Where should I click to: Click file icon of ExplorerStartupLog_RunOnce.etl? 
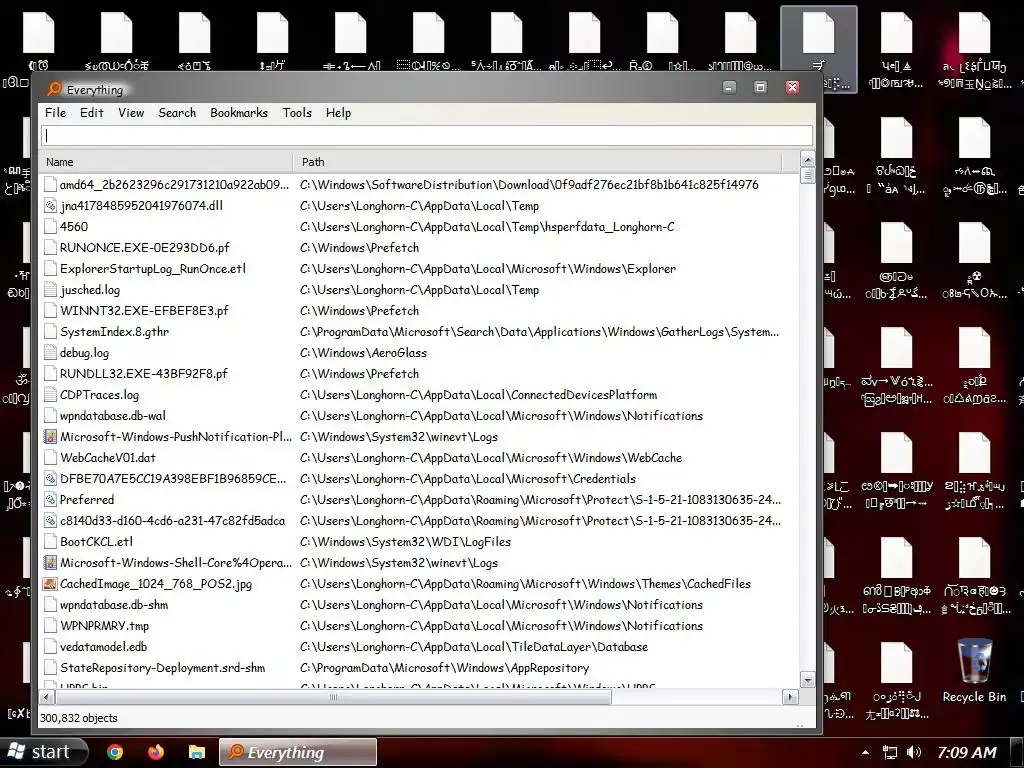[50, 268]
